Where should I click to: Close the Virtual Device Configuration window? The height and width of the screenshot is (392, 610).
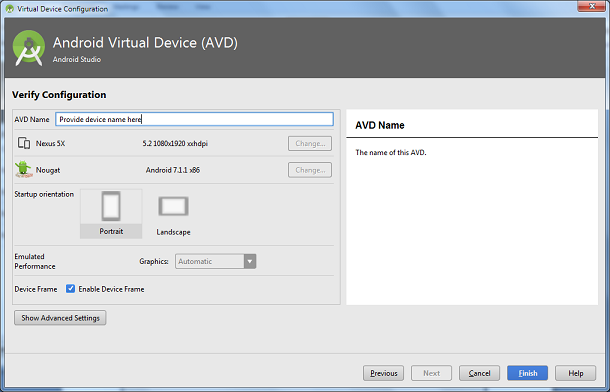click(x=592, y=6)
